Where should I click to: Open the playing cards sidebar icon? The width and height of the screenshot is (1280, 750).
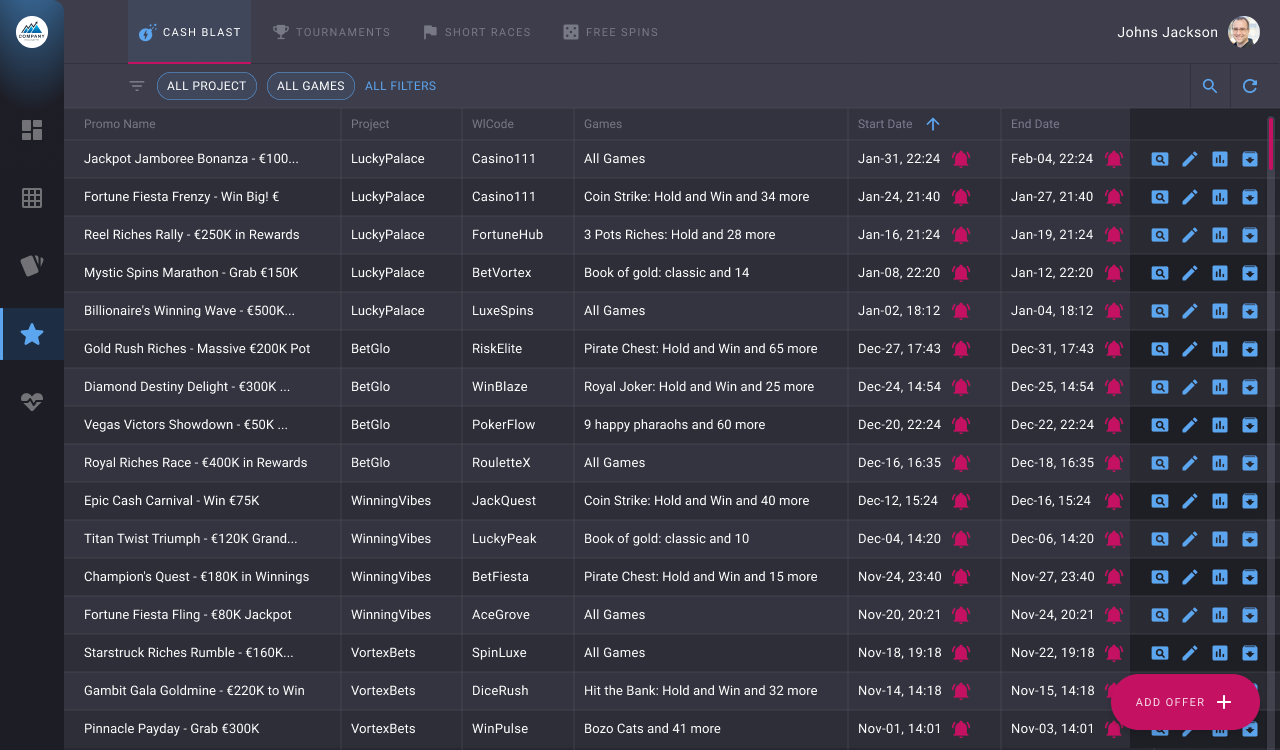[32, 266]
